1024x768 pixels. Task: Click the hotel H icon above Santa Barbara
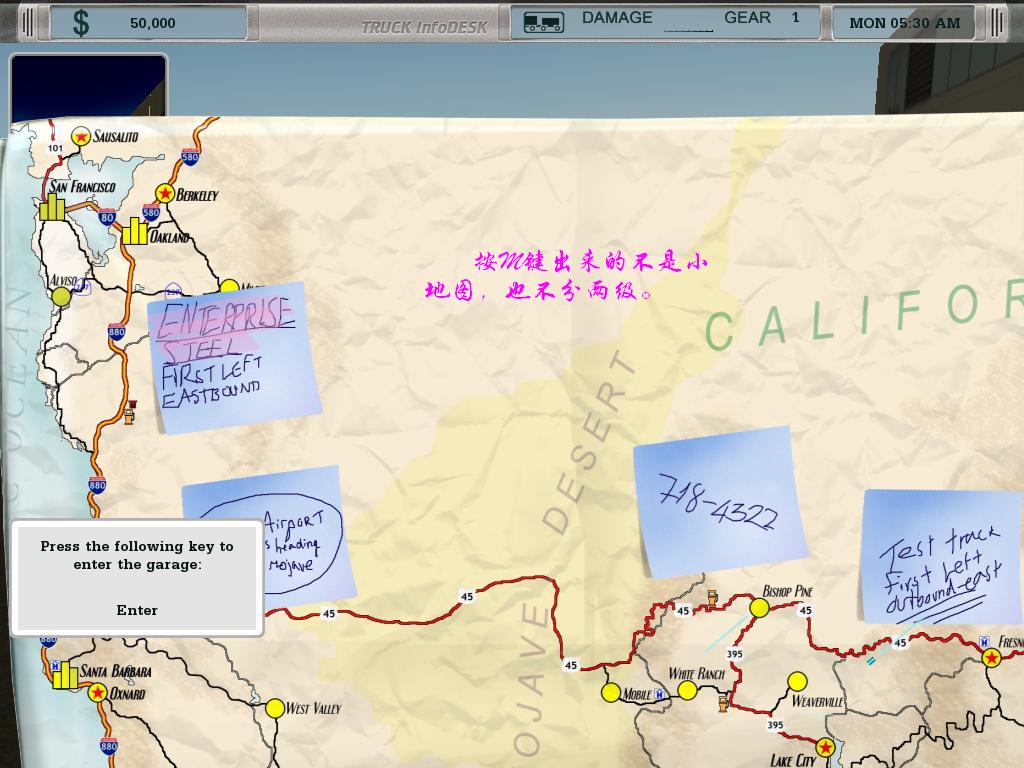coord(56,666)
